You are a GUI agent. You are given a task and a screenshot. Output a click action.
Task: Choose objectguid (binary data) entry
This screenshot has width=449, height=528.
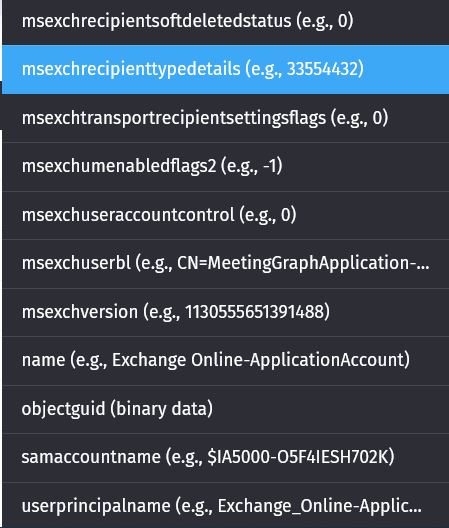(226, 409)
